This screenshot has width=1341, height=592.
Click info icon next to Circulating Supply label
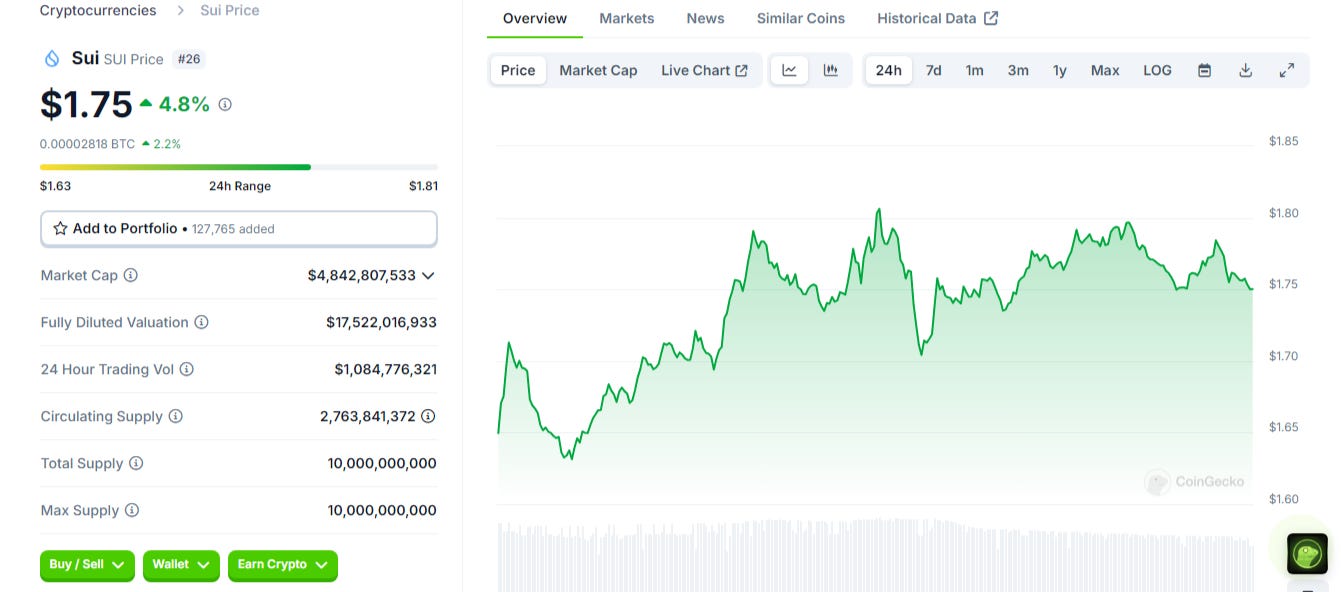click(175, 416)
